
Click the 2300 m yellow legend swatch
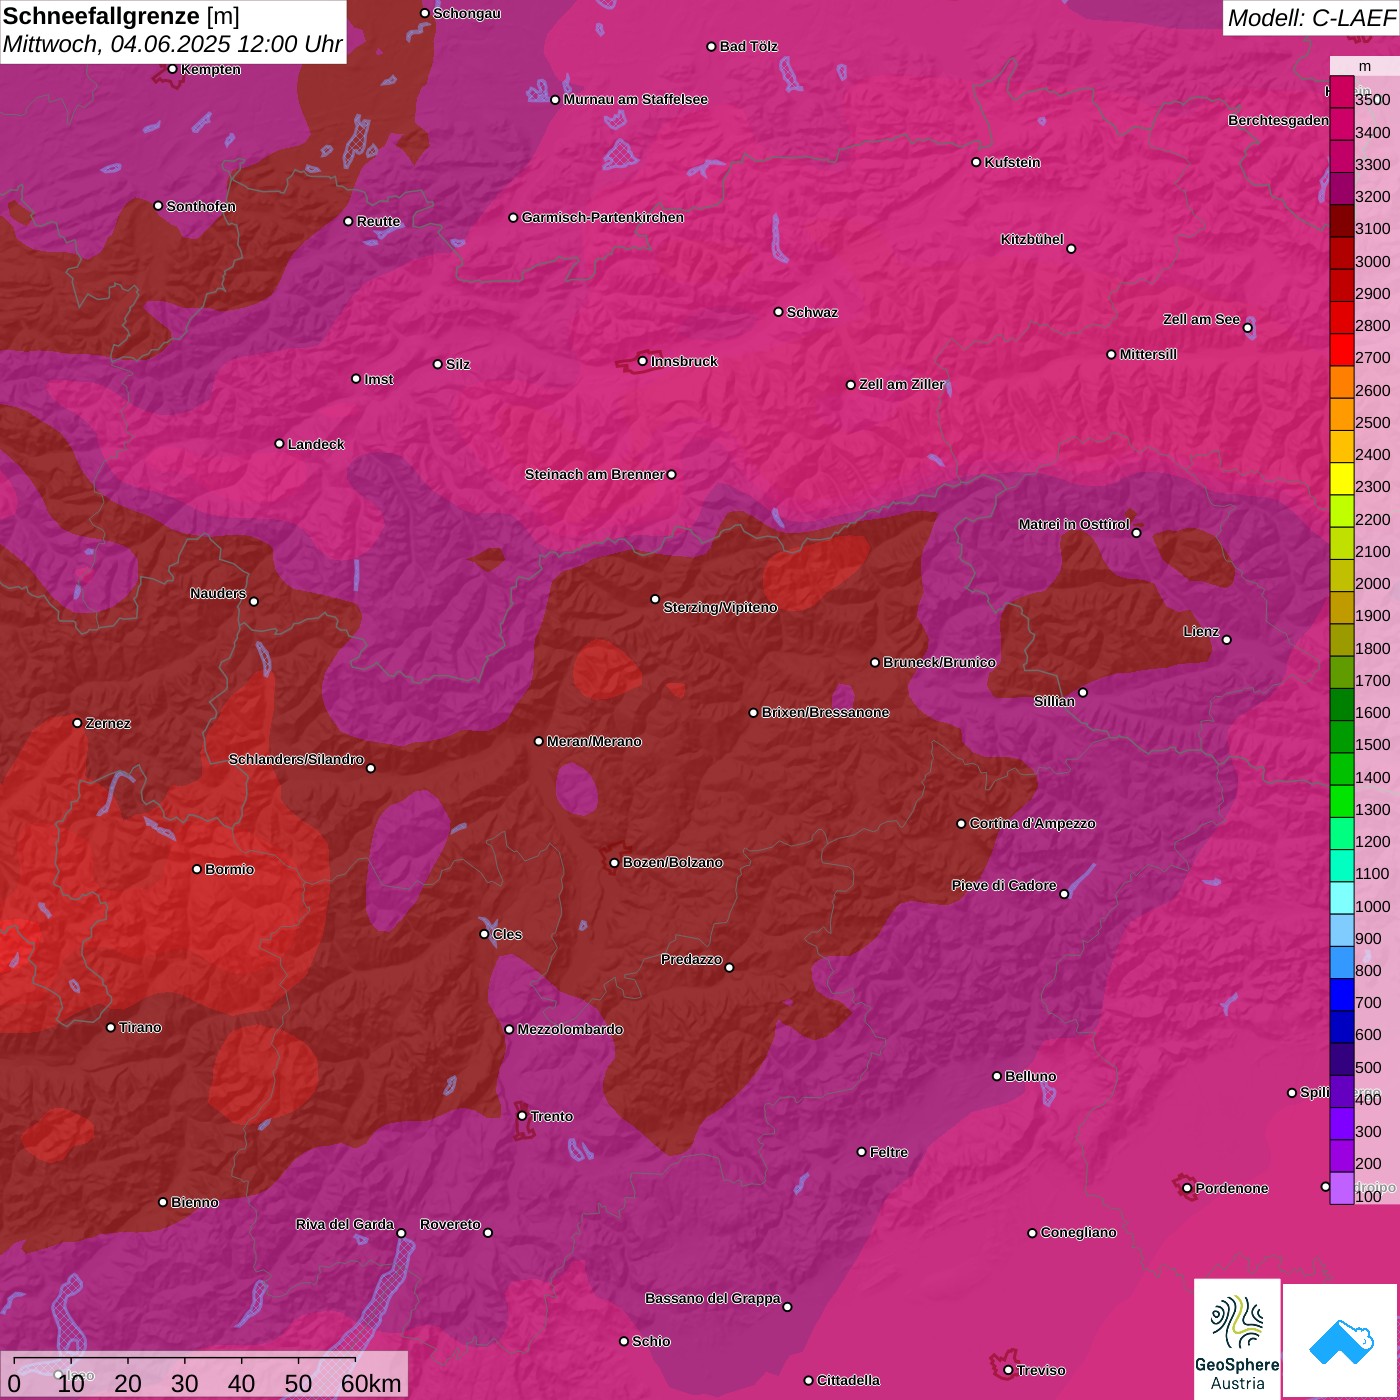(1341, 479)
